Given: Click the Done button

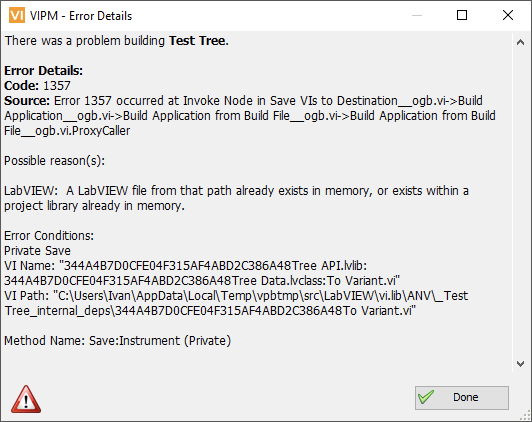Looking at the screenshot, I should pyautogui.click(x=462, y=398).
